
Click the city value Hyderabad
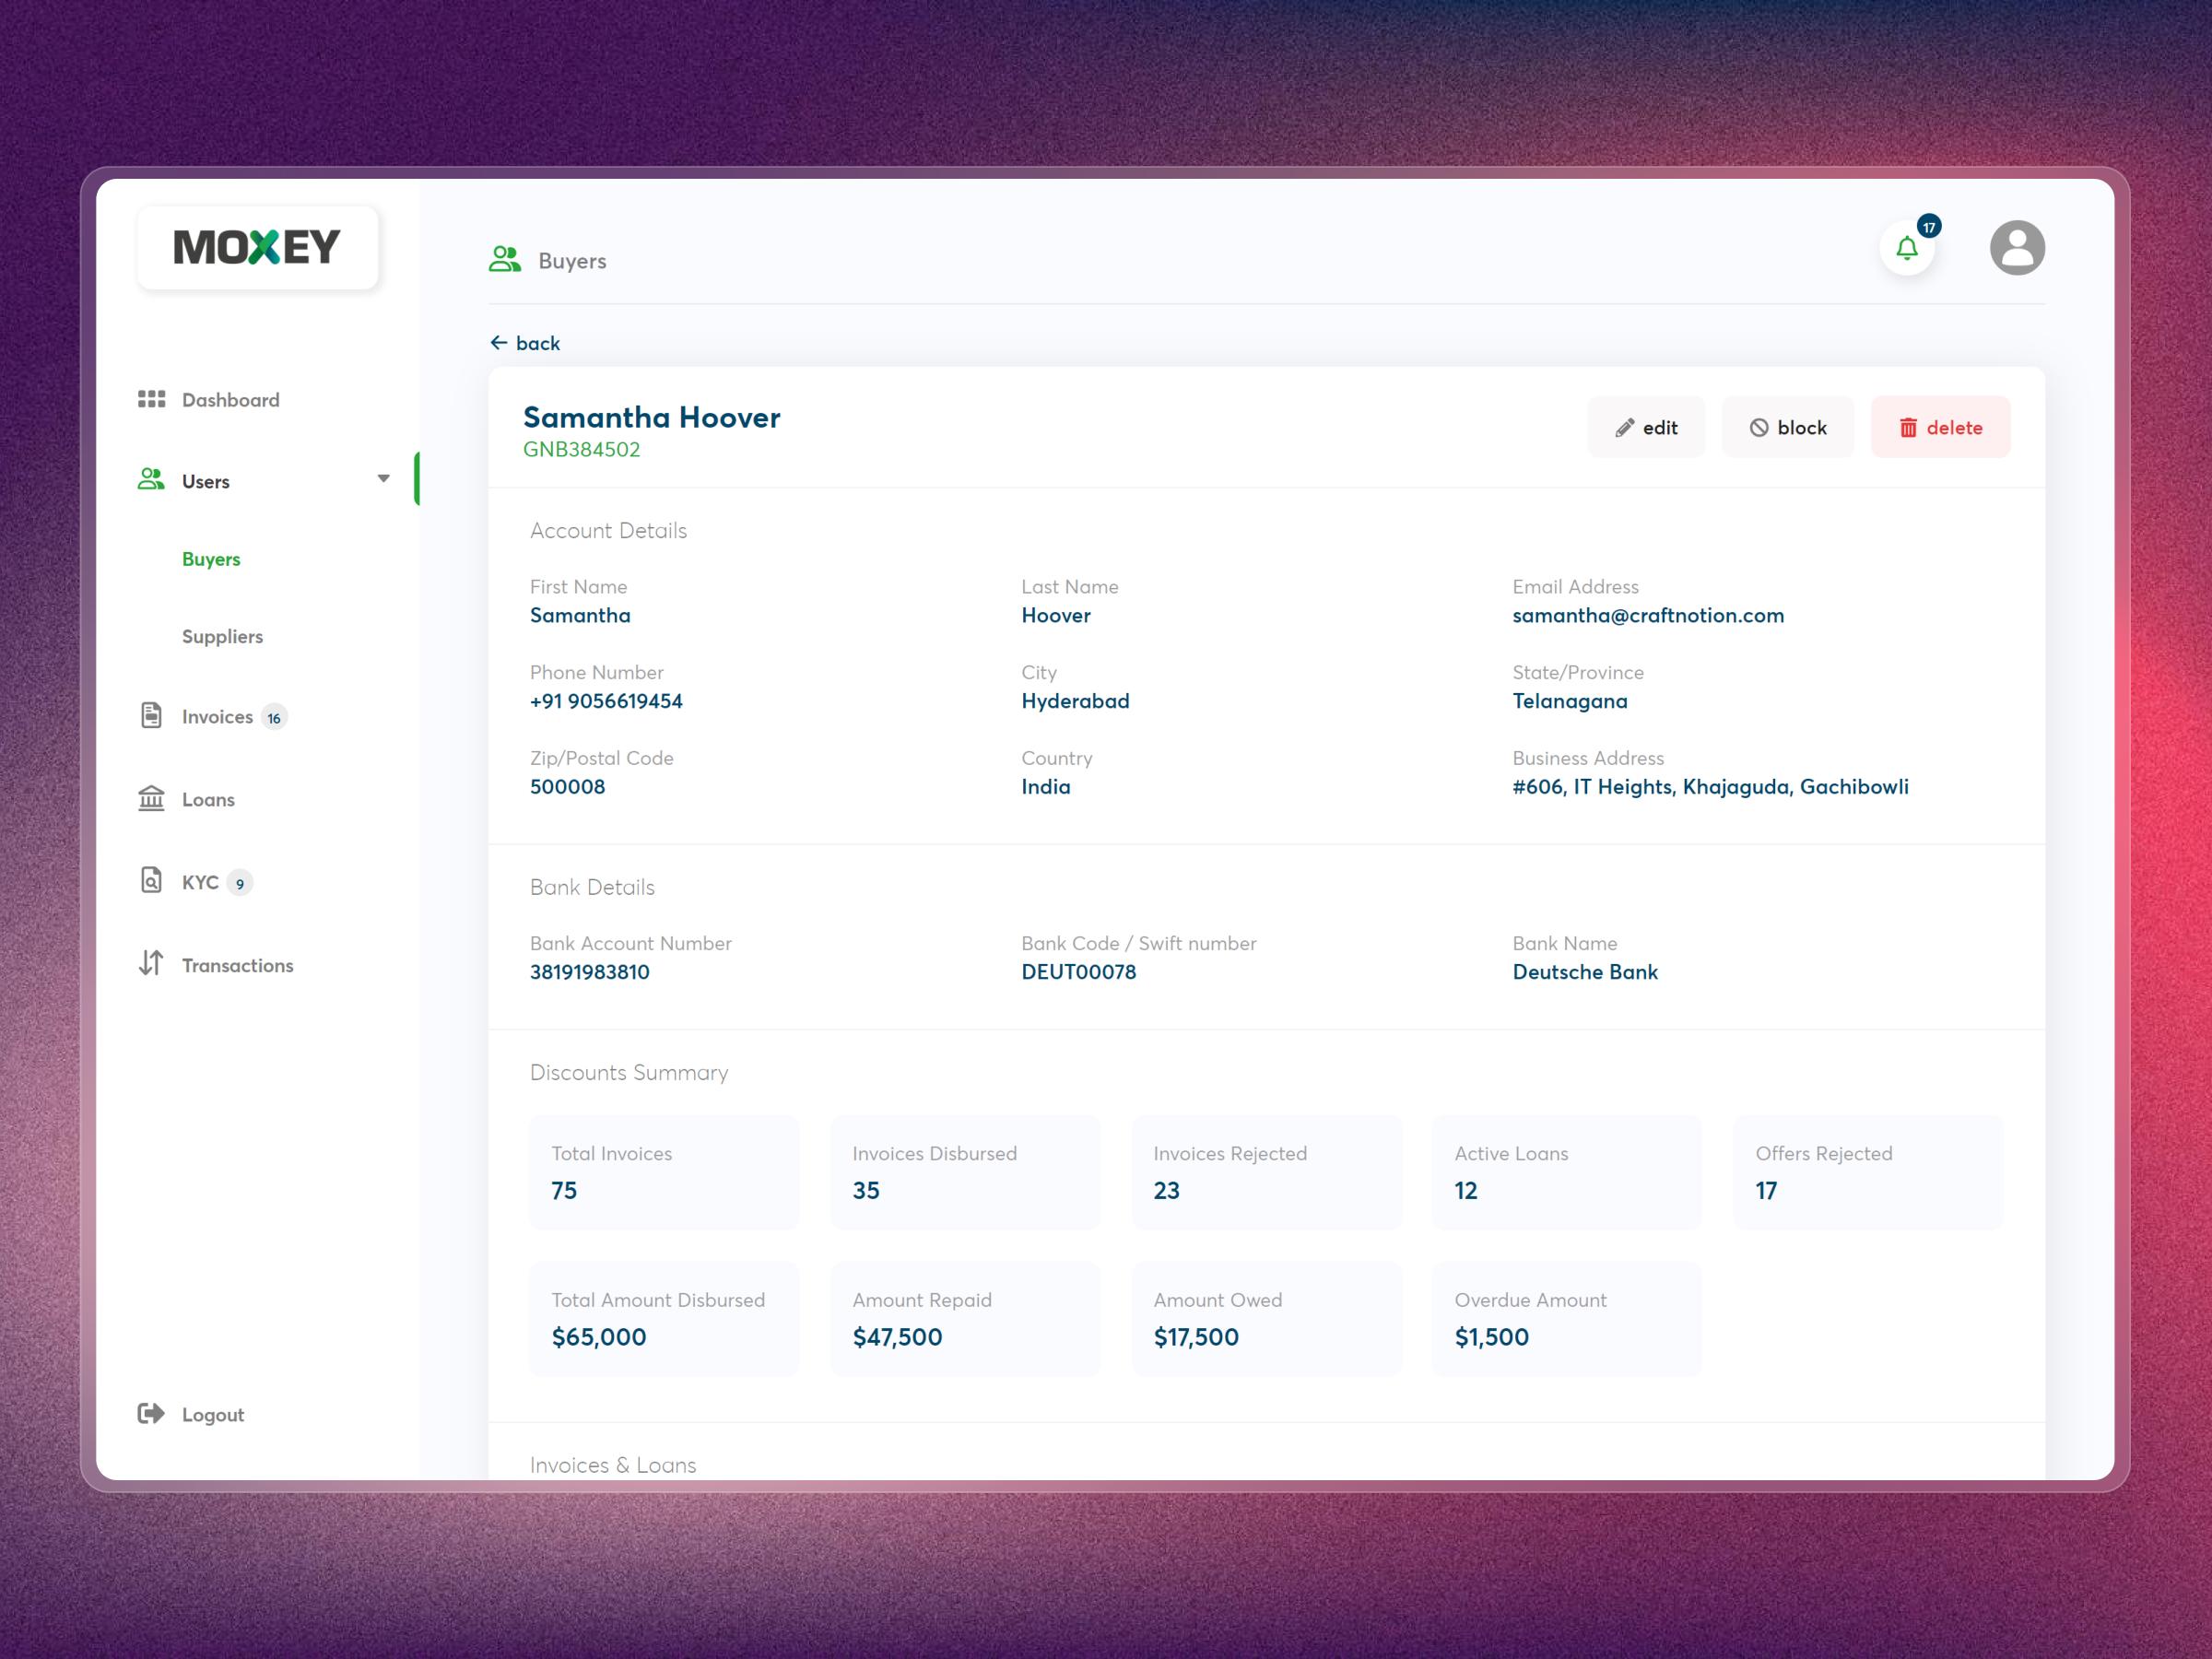(x=1075, y=701)
